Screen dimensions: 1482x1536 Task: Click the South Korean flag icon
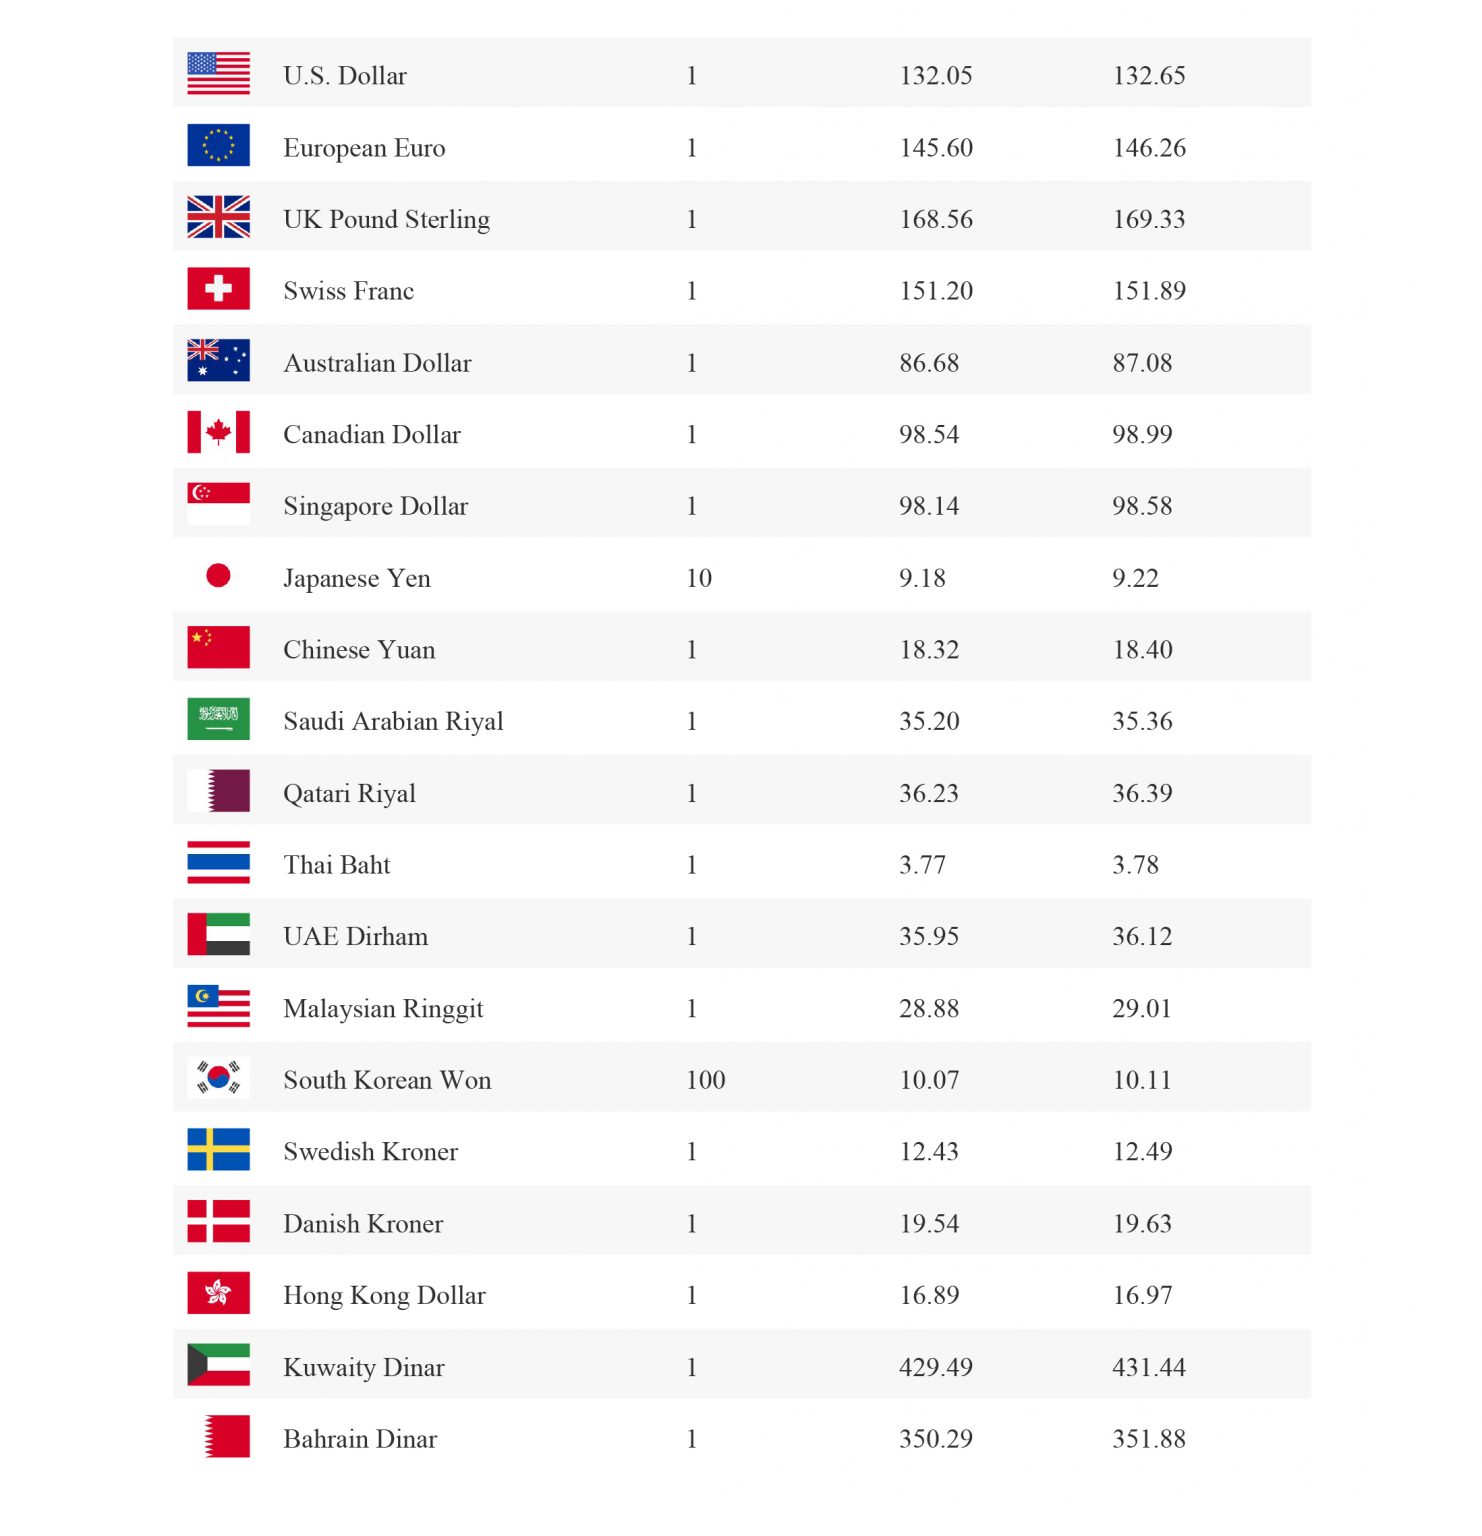click(x=218, y=1078)
